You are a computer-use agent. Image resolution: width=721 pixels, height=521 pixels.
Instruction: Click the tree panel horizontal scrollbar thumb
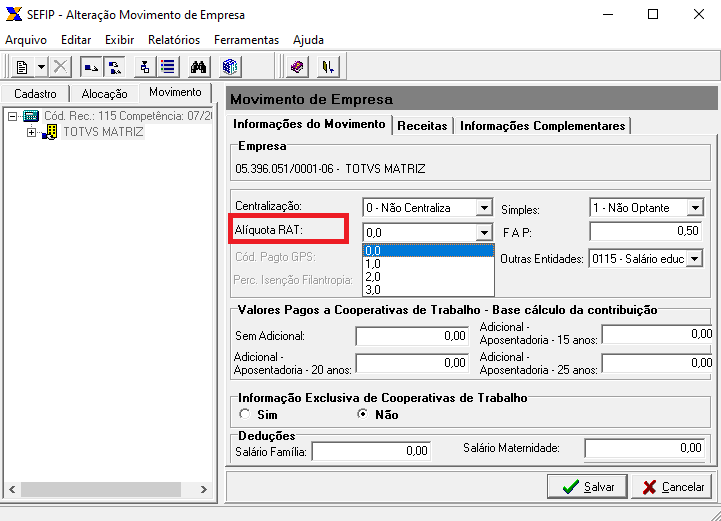point(101,490)
